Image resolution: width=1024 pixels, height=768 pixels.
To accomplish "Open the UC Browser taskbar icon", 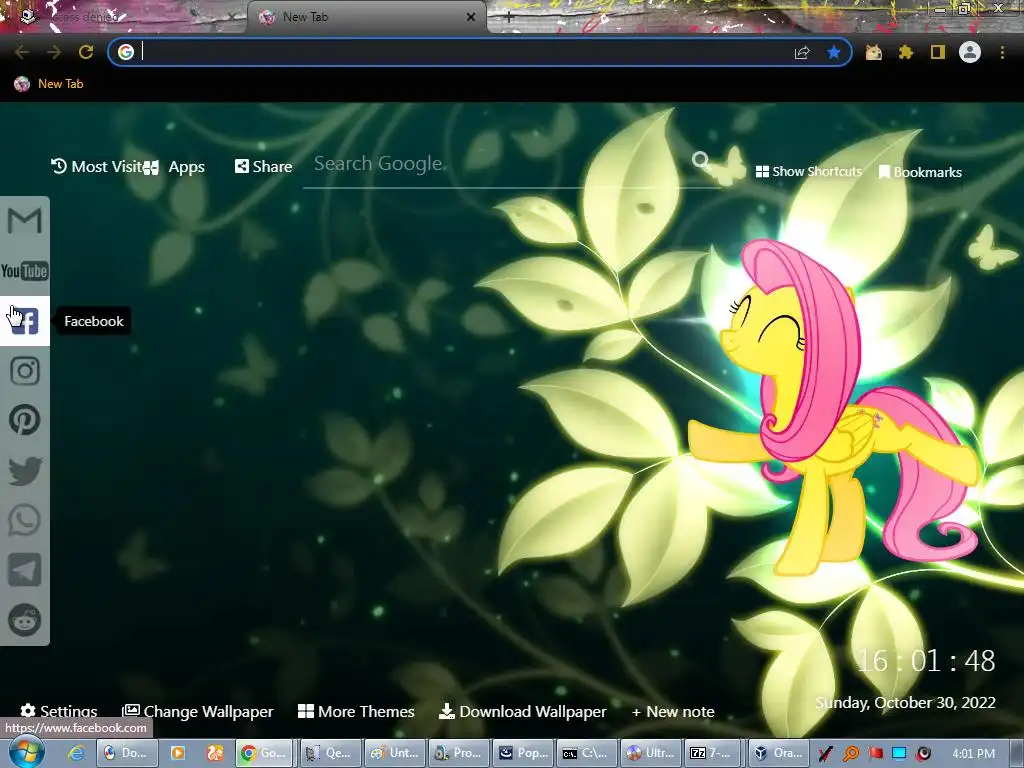I will coord(215,753).
